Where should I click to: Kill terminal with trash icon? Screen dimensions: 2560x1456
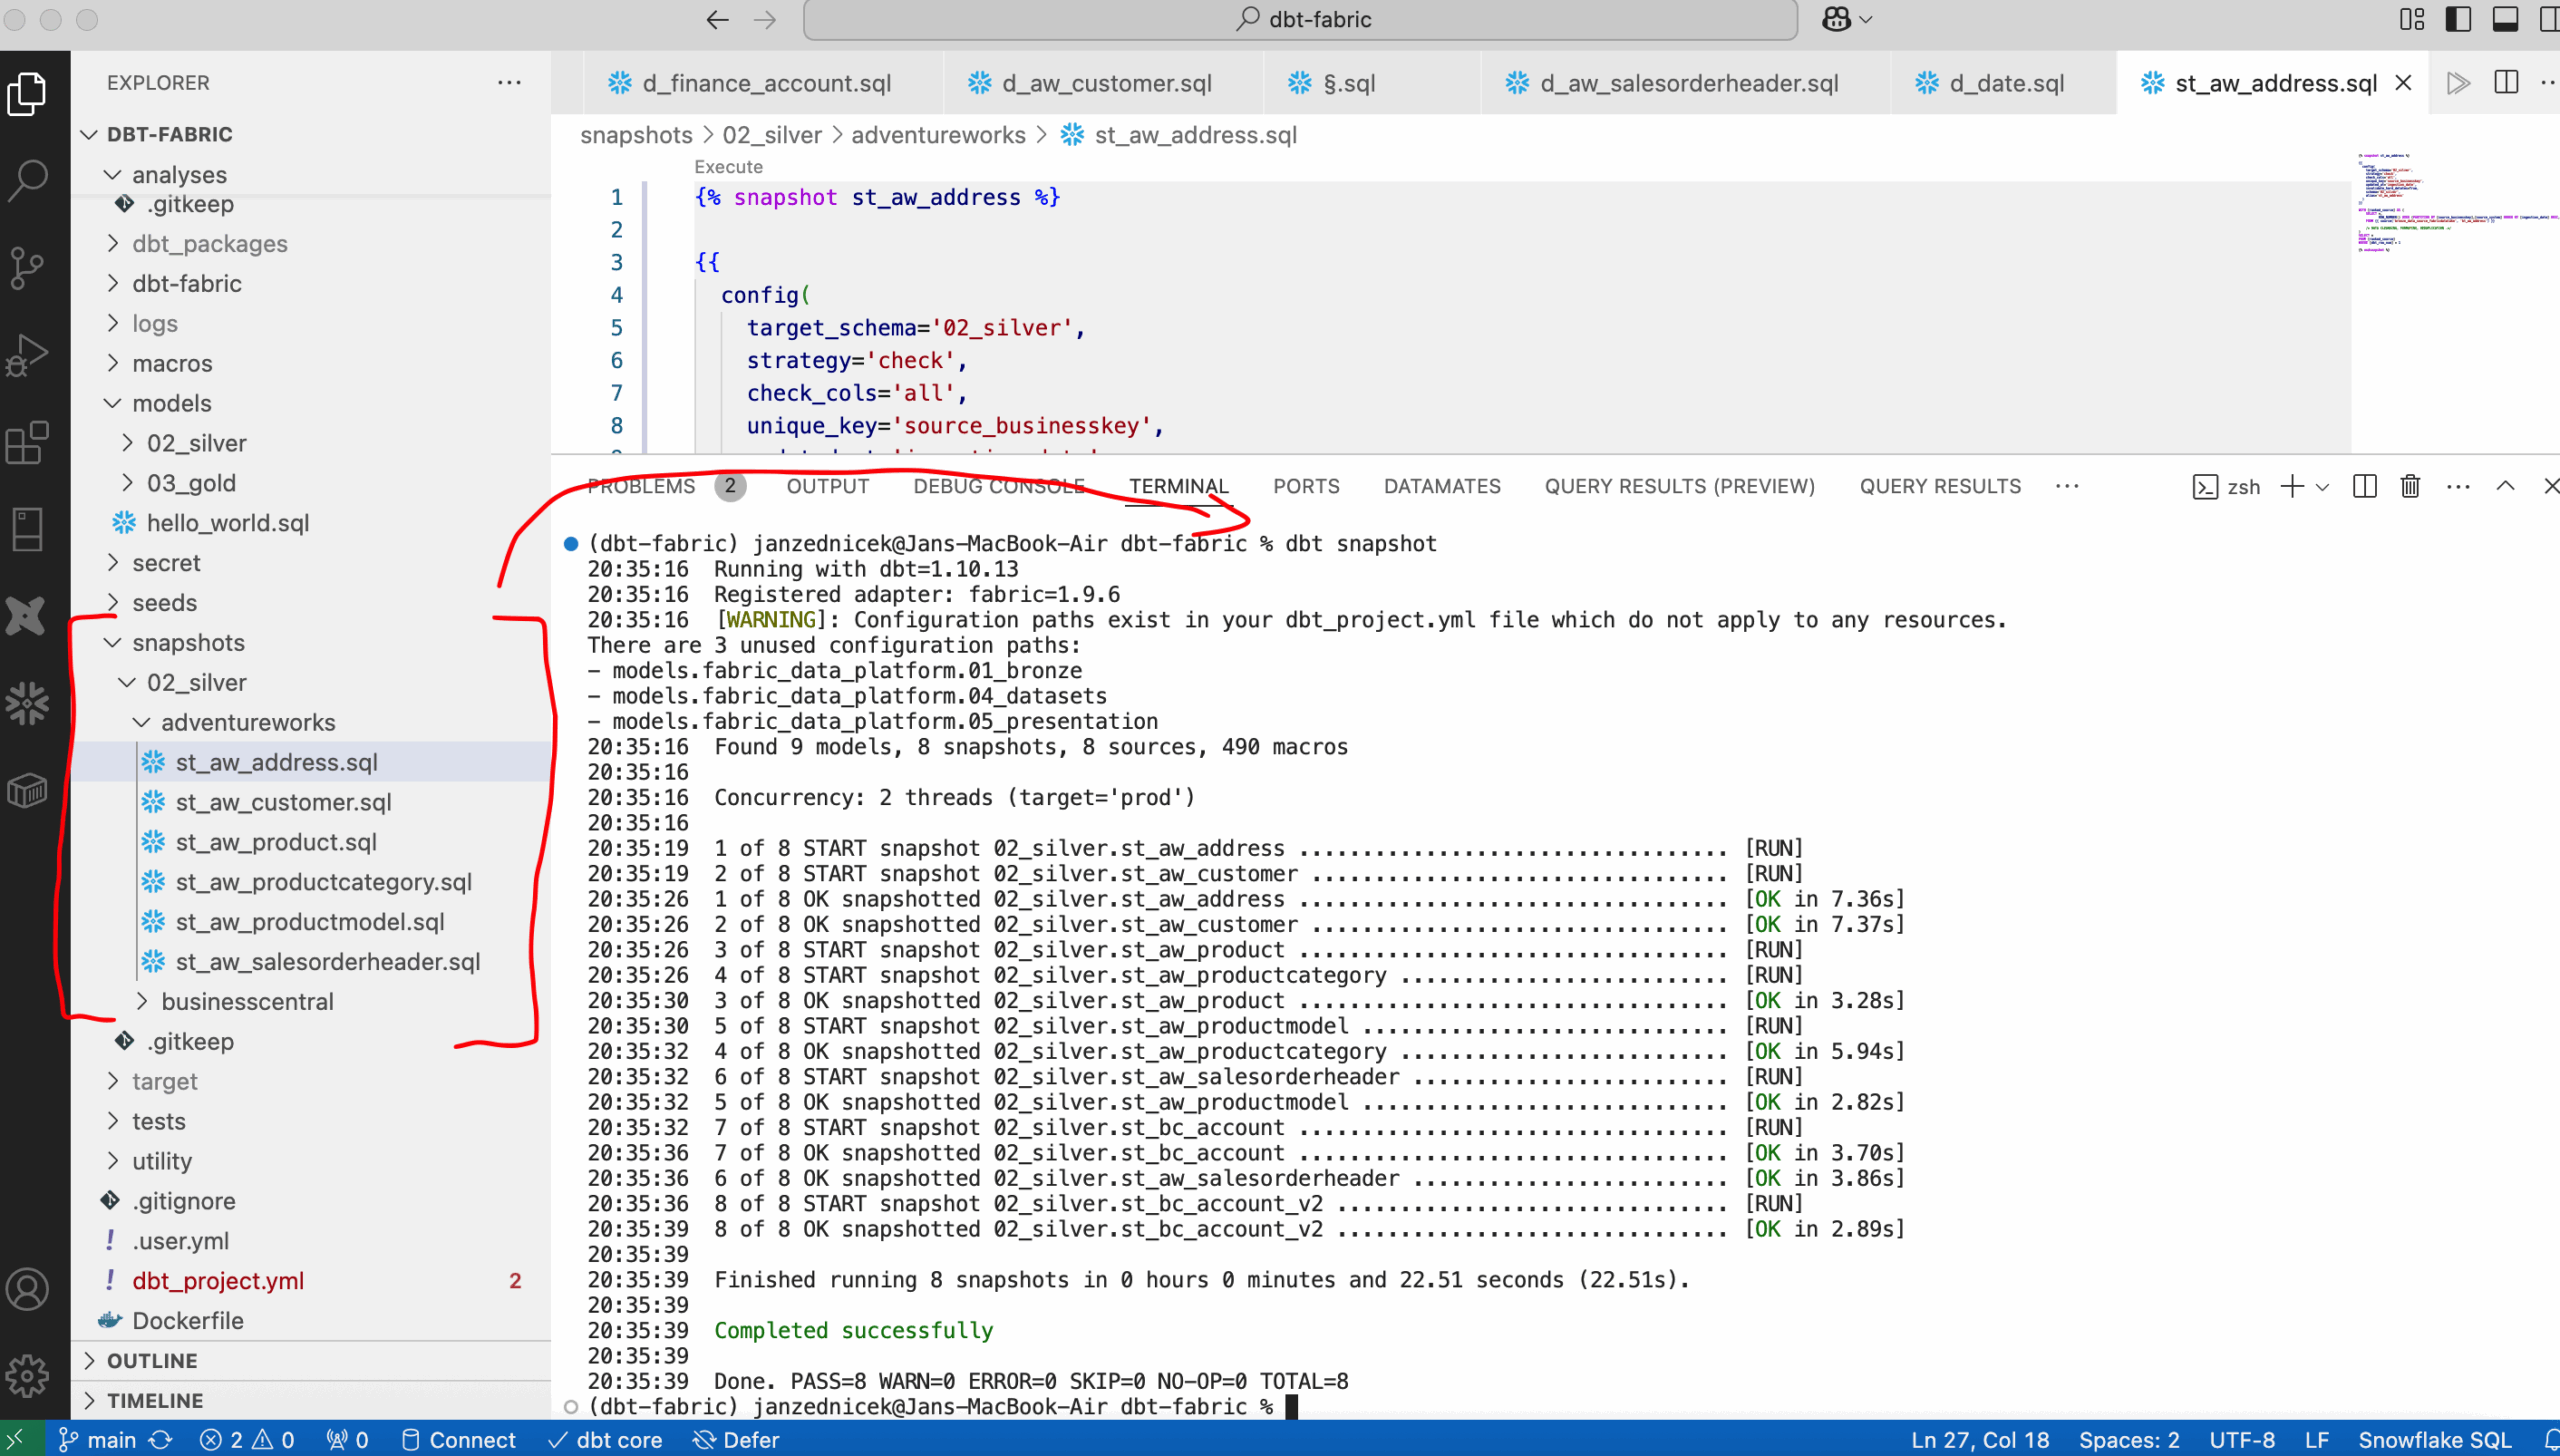coord(2410,487)
